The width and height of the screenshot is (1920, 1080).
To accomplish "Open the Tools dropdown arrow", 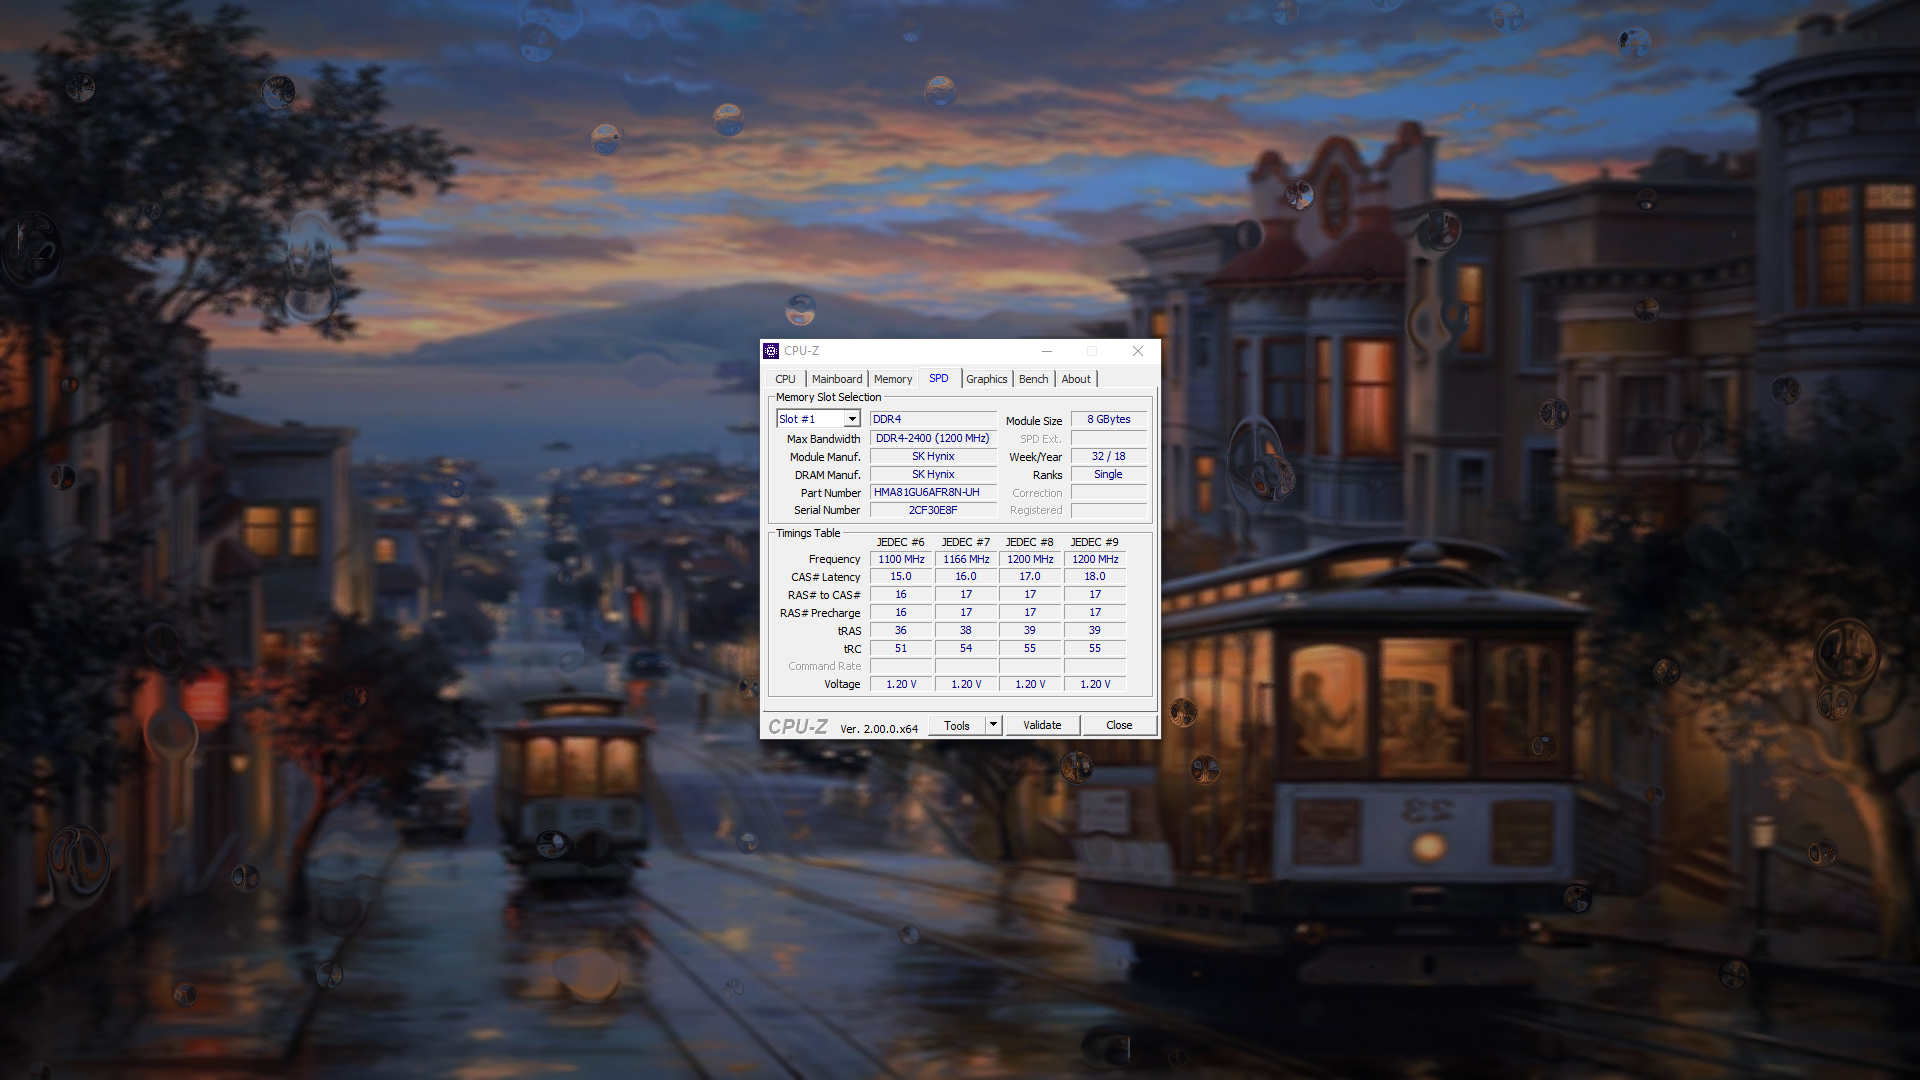I will click(993, 725).
